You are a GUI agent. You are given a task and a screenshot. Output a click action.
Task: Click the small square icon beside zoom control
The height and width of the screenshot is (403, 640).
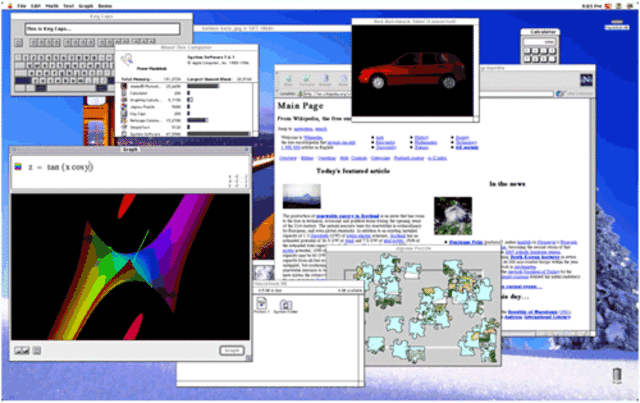pyautogui.click(x=37, y=350)
